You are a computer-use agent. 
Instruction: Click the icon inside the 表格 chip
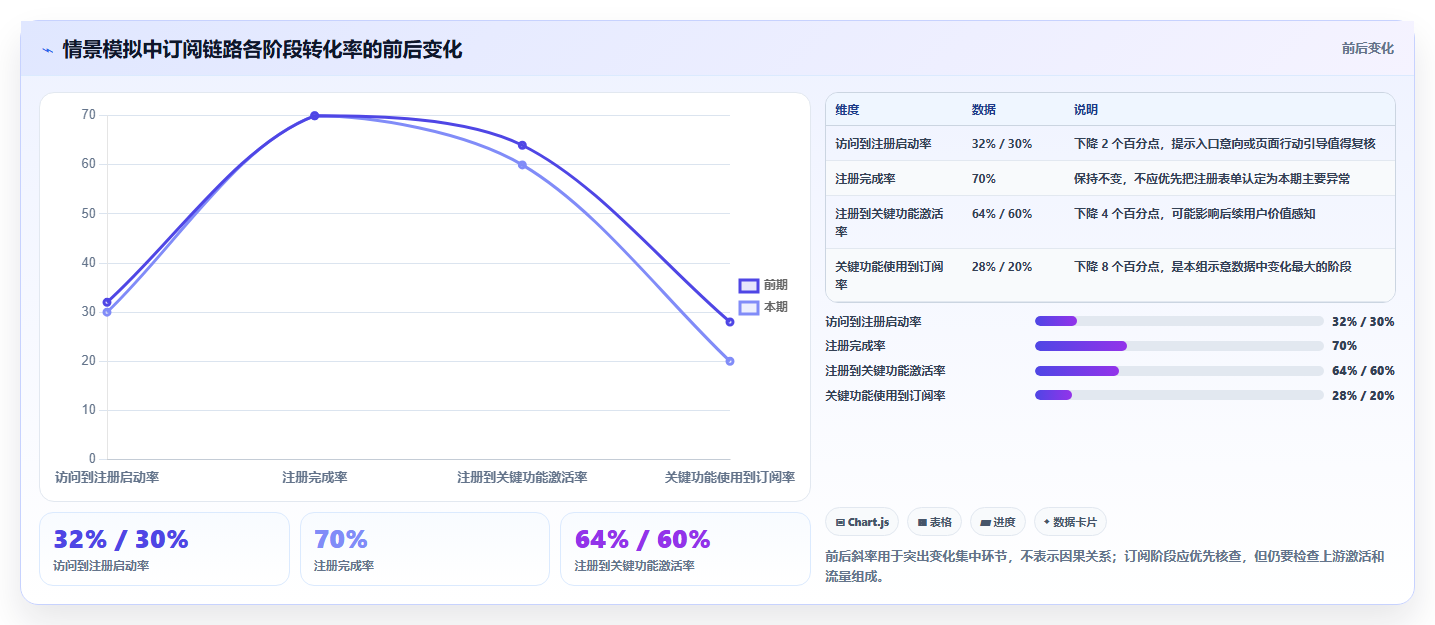point(922,522)
